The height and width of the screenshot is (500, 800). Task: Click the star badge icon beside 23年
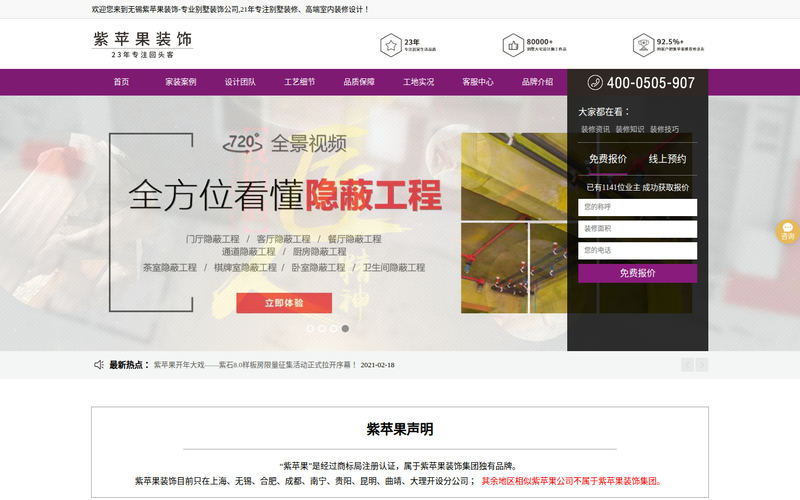click(x=391, y=45)
